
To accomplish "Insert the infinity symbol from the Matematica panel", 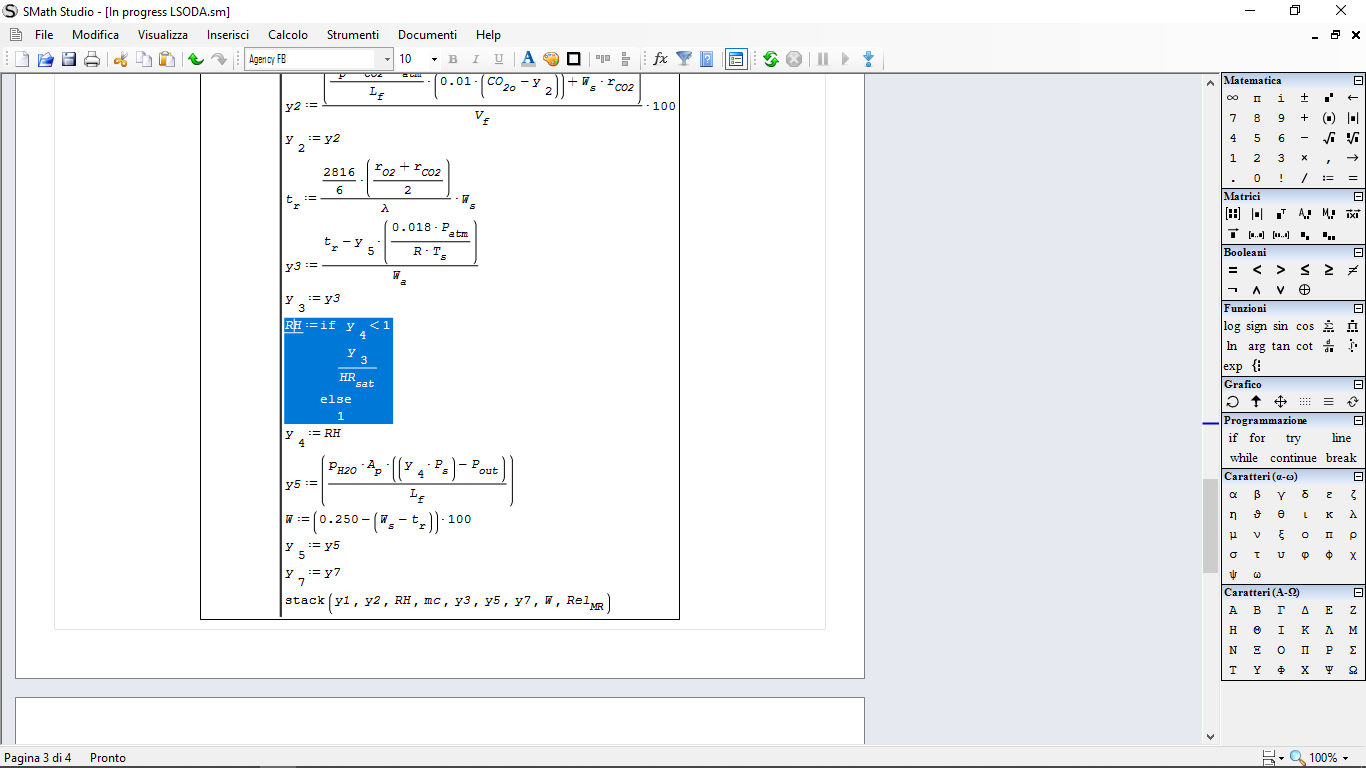I will 1232,97.
